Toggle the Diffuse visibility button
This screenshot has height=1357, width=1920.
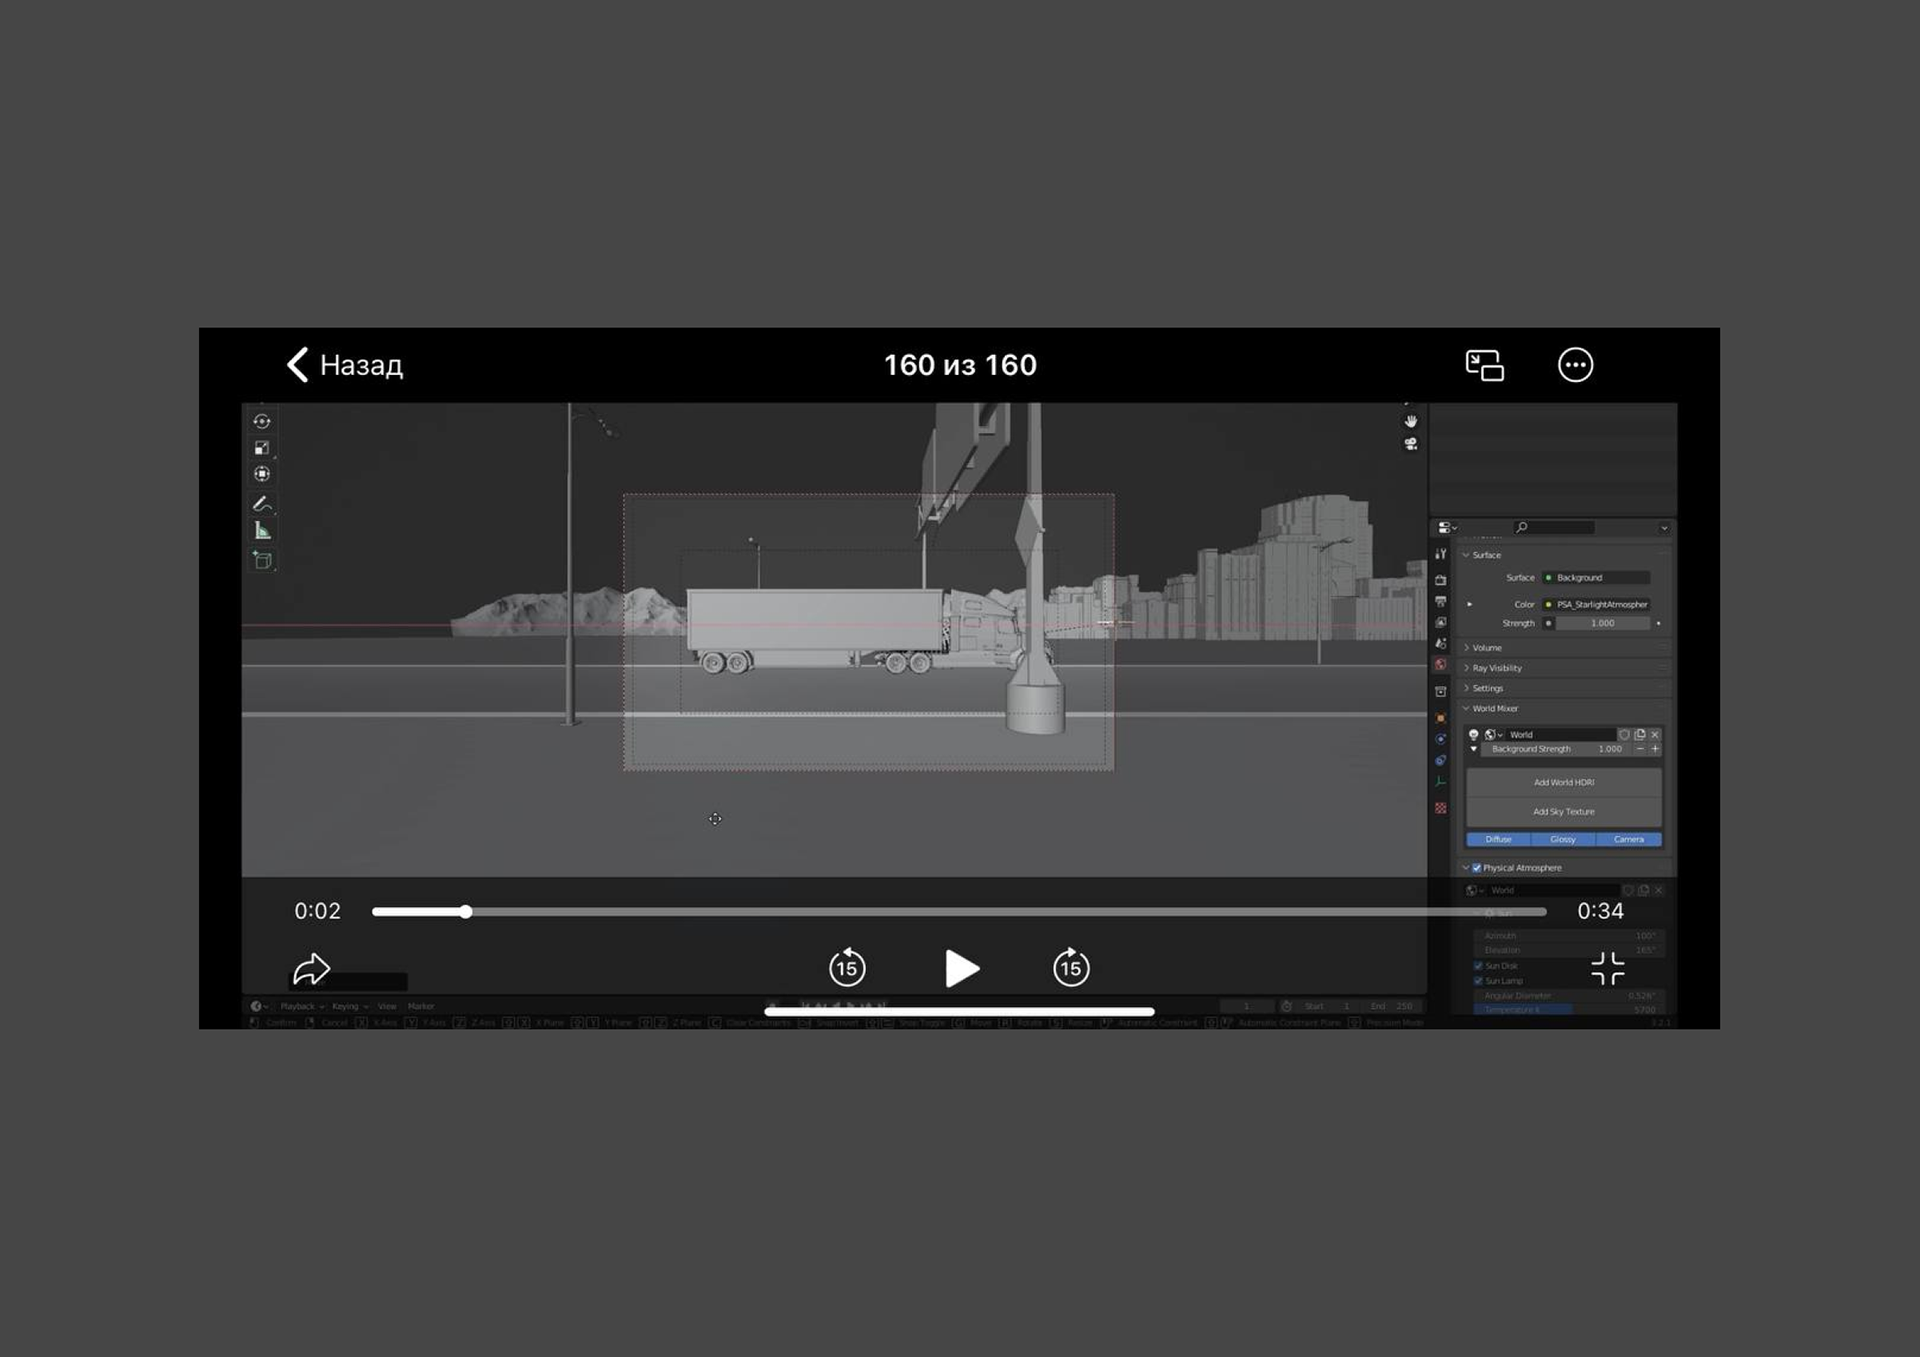click(x=1498, y=839)
